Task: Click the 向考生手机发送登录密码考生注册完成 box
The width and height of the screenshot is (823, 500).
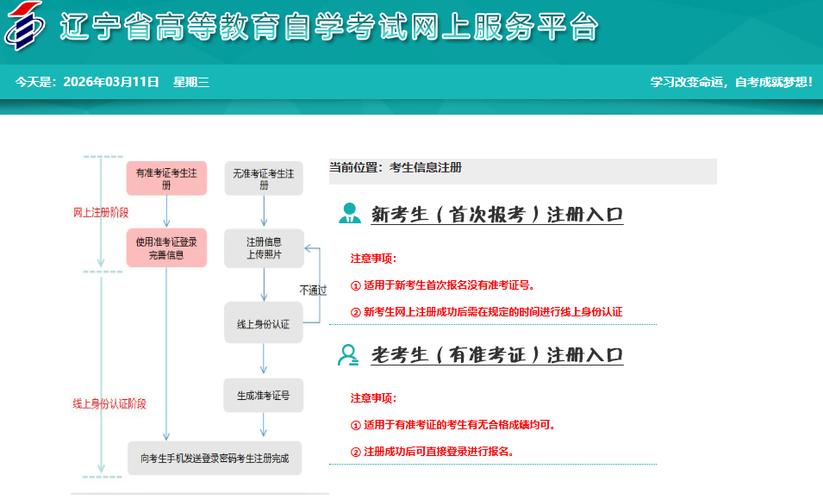Action: [215, 458]
